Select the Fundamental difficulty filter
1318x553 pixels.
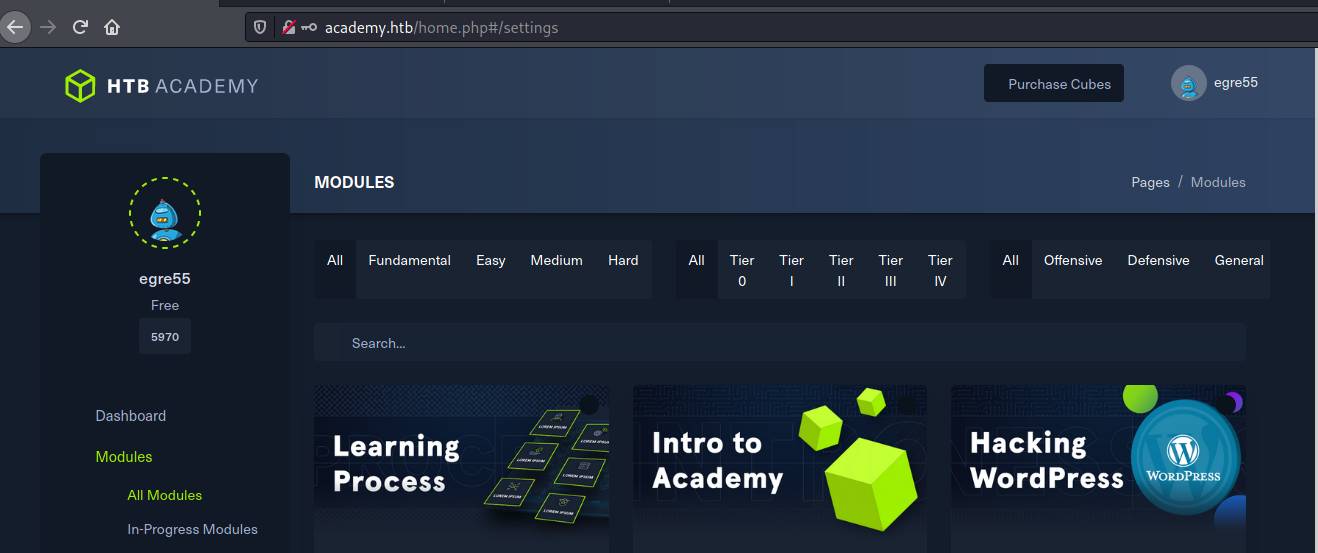pos(409,261)
